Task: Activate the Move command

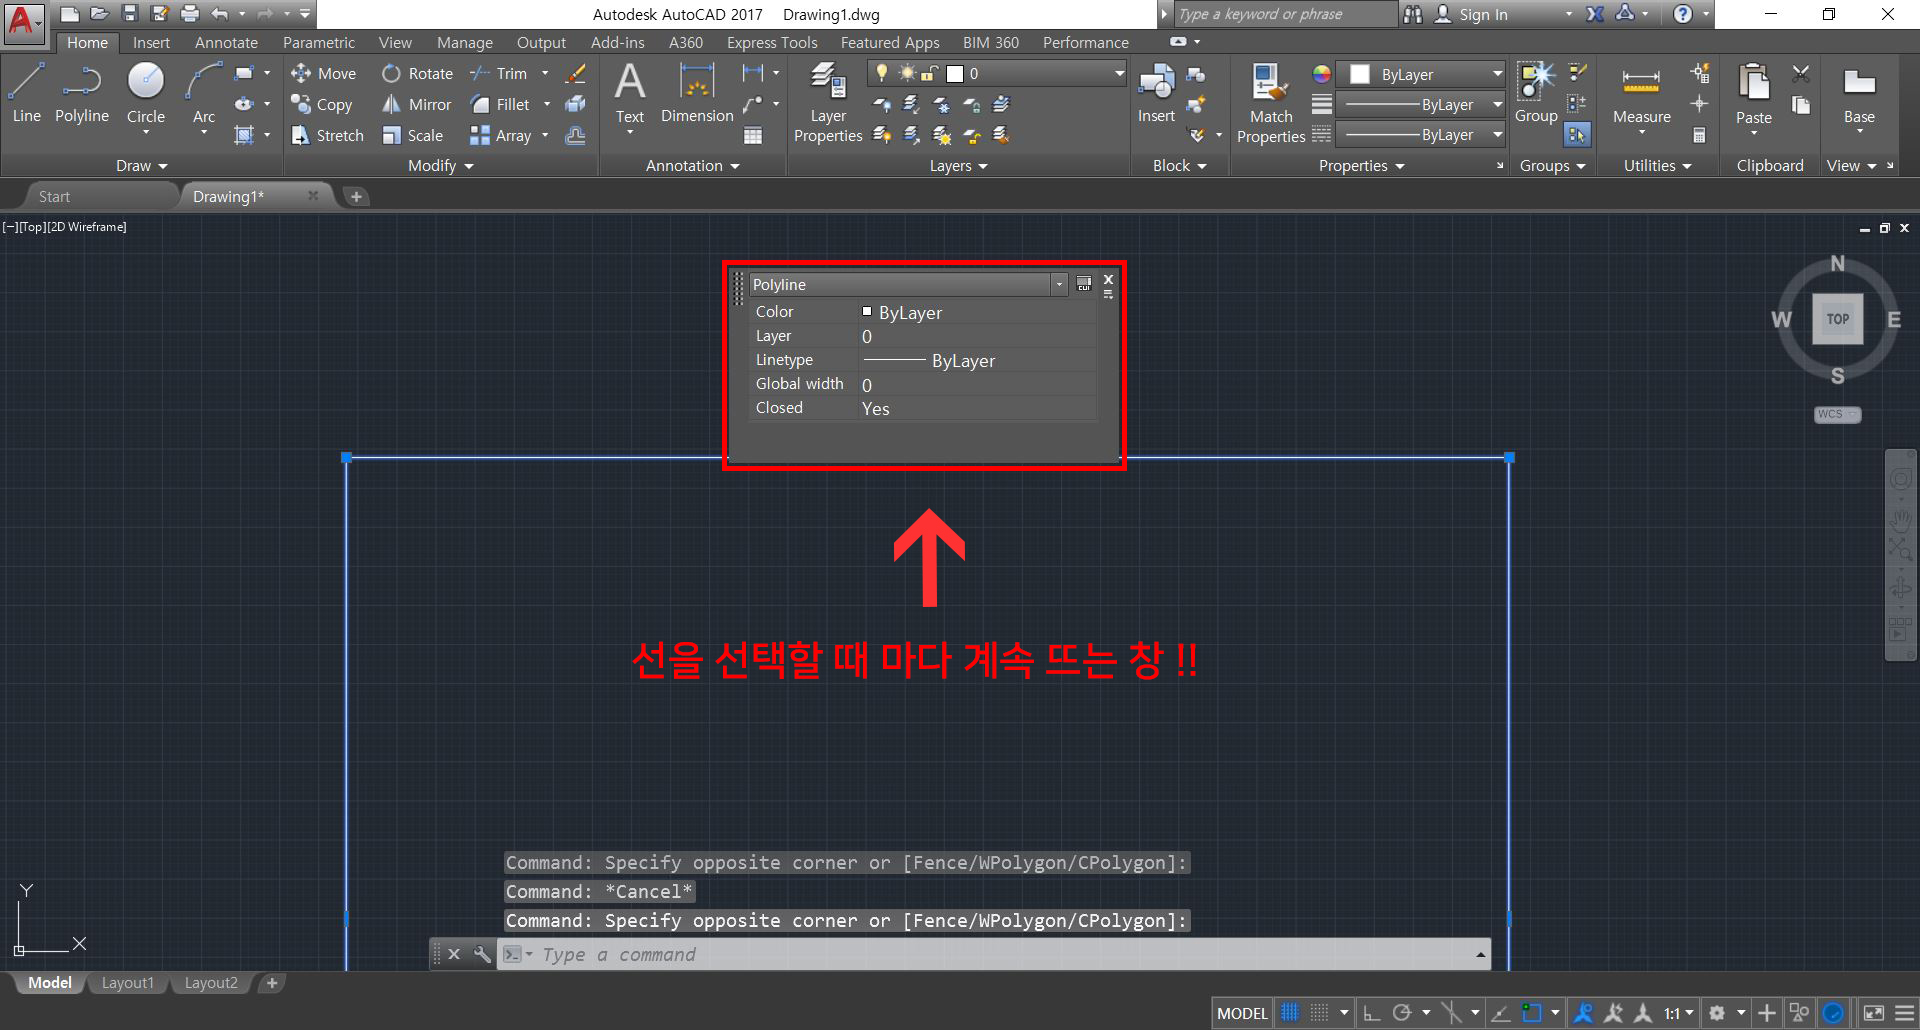Action: click(x=323, y=72)
